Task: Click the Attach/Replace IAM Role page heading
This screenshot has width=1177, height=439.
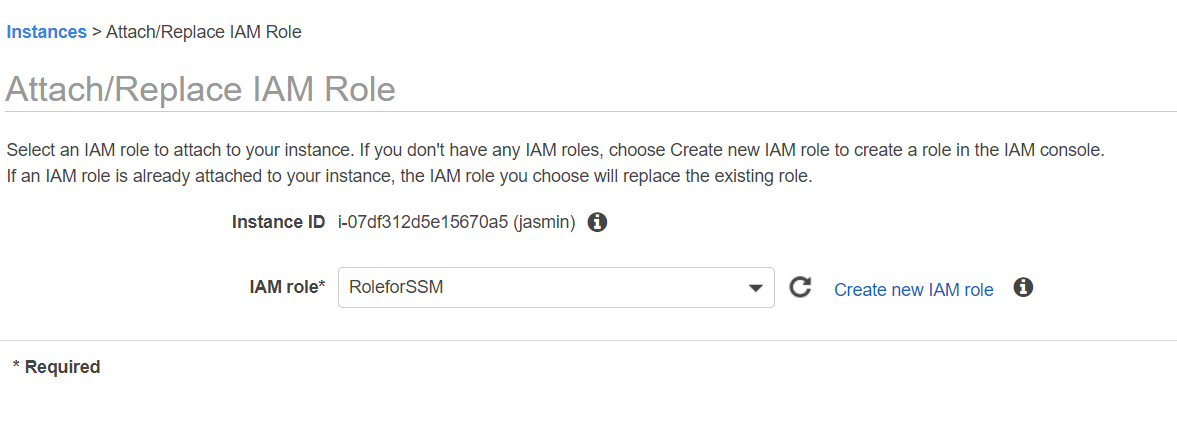Action: [200, 90]
